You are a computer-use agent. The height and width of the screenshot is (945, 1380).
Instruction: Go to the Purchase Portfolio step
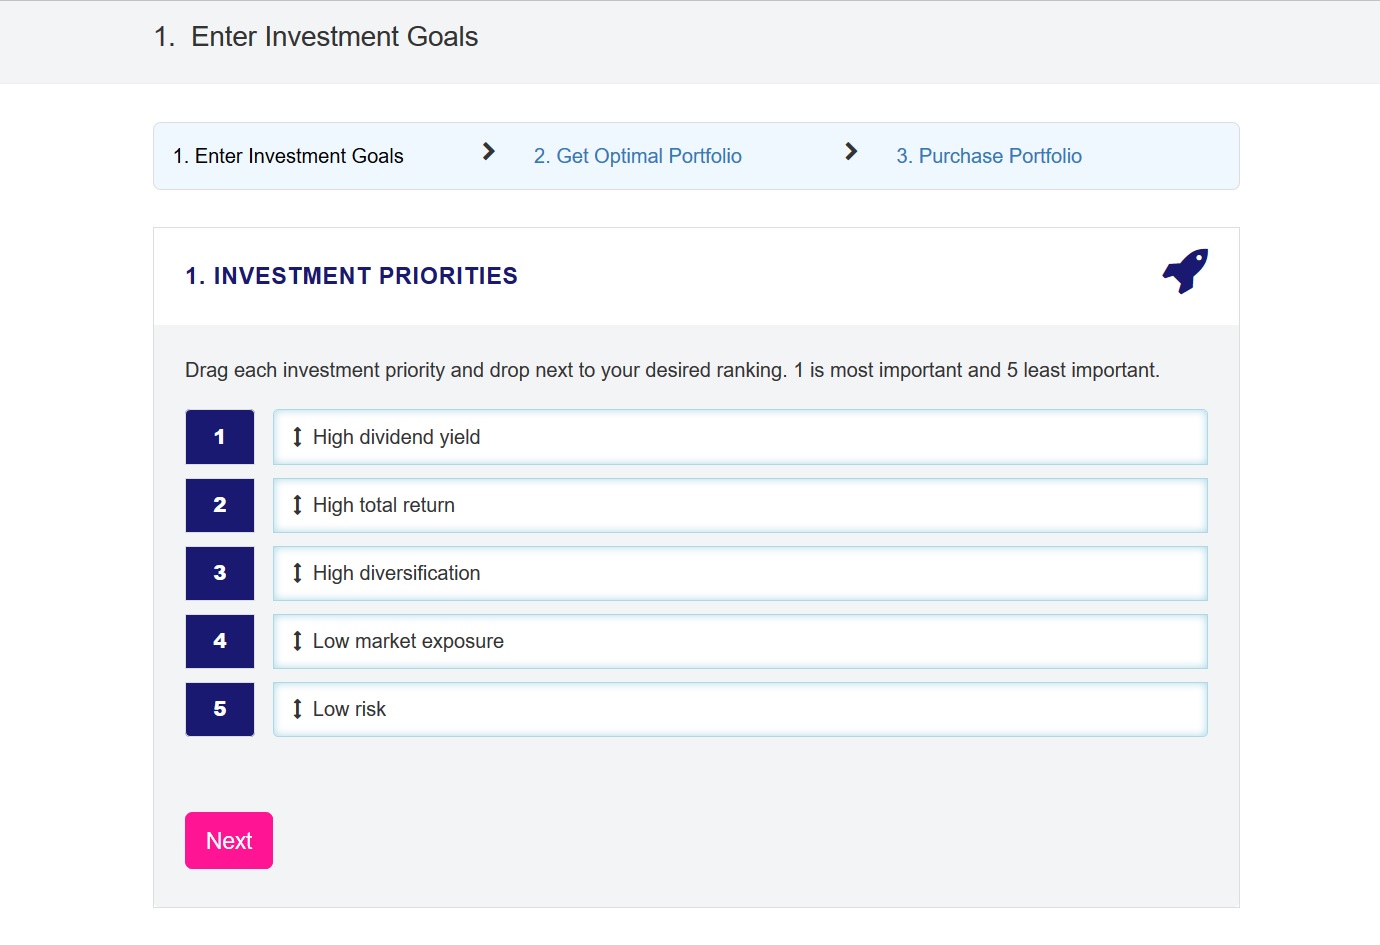988,156
